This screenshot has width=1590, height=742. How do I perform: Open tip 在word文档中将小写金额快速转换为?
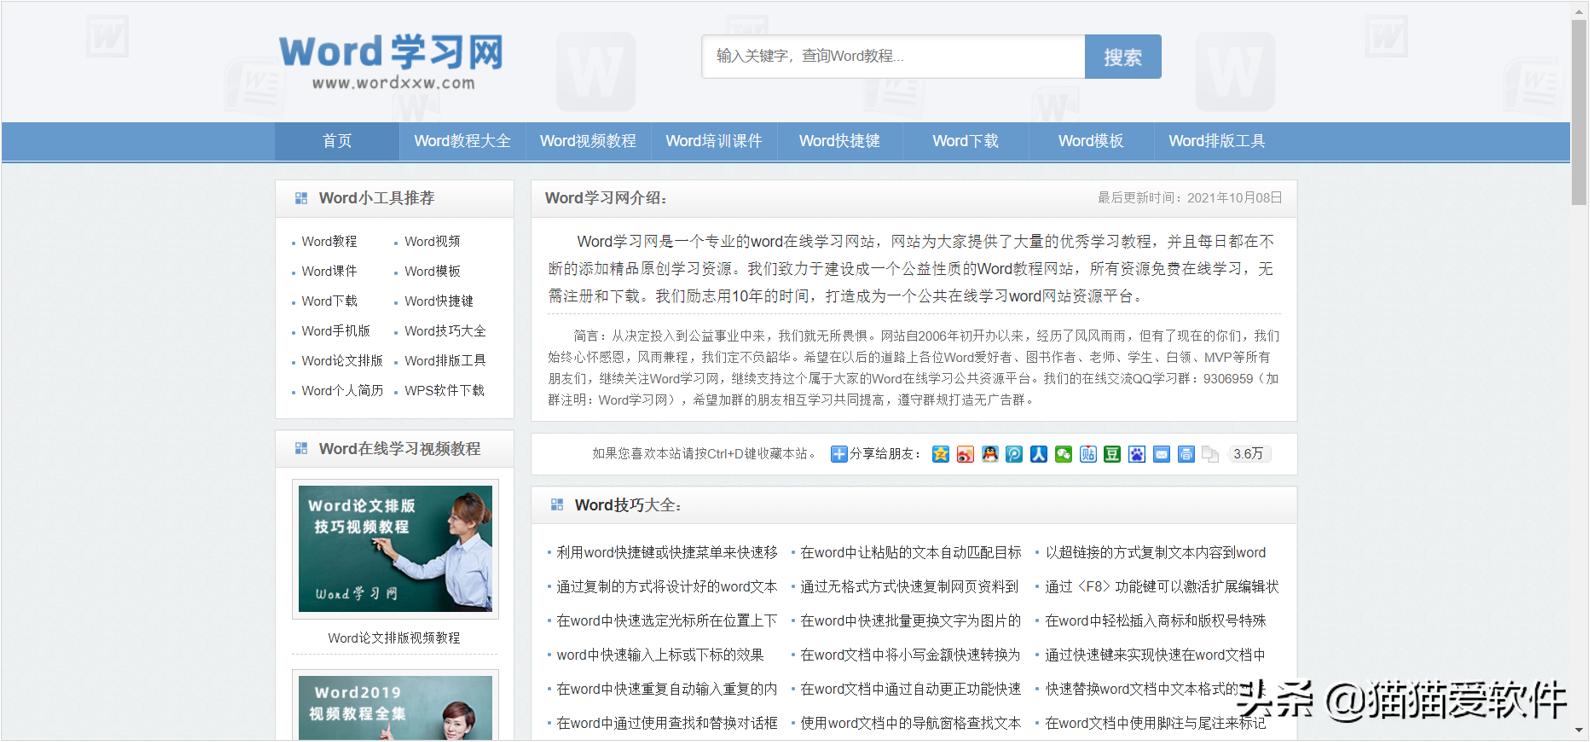pyautogui.click(x=910, y=655)
